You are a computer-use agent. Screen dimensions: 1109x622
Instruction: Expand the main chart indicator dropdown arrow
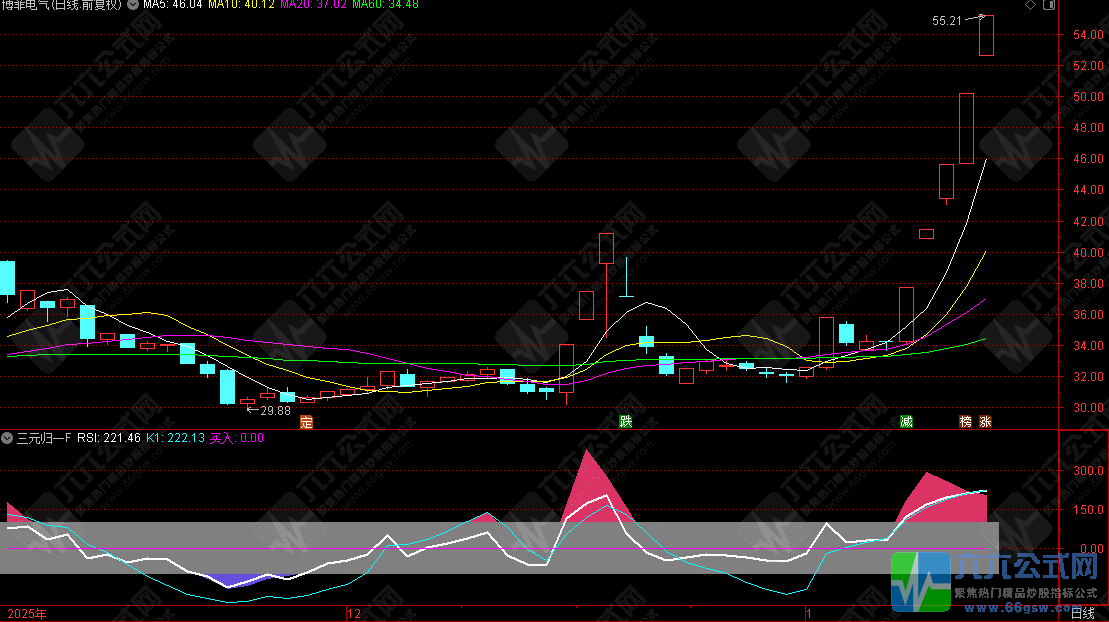(133, 5)
